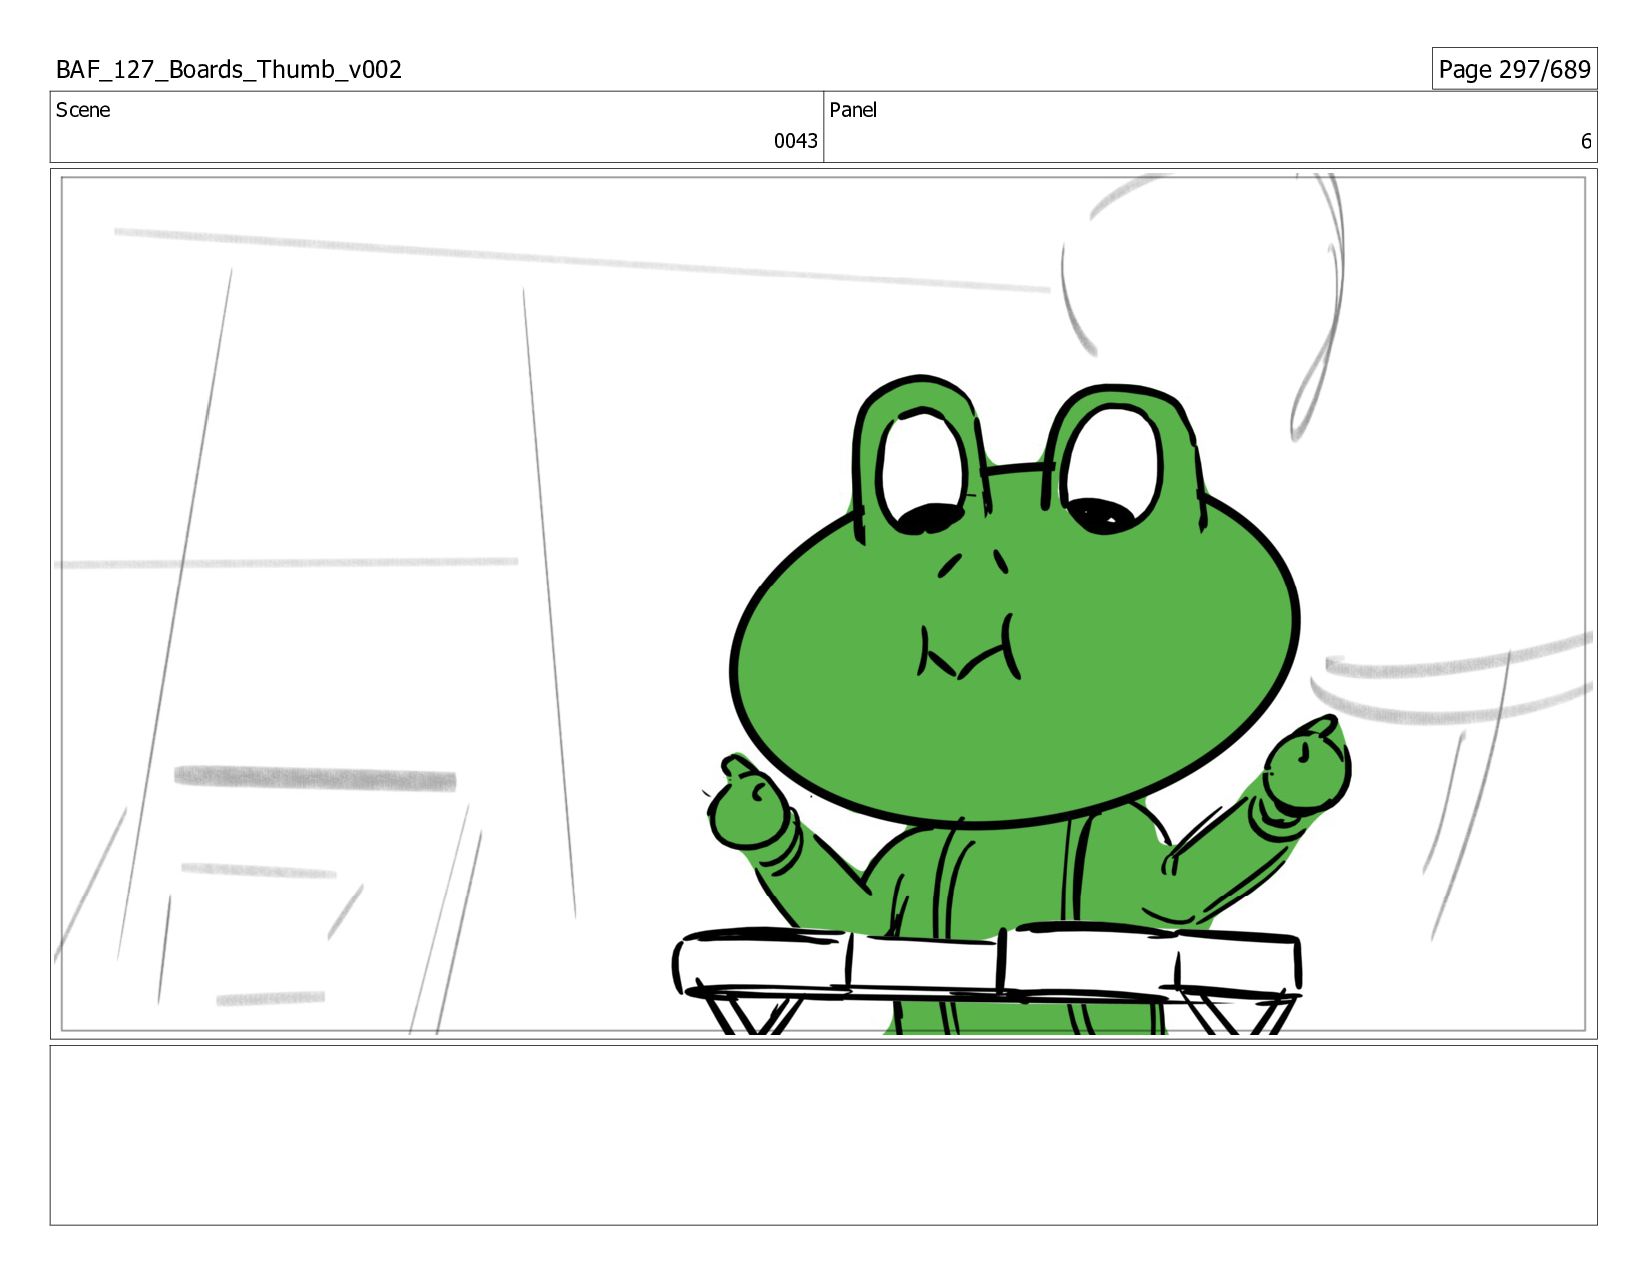This screenshot has width=1650, height=1275.
Task: Click the panel number 6
Action: coord(1586,141)
